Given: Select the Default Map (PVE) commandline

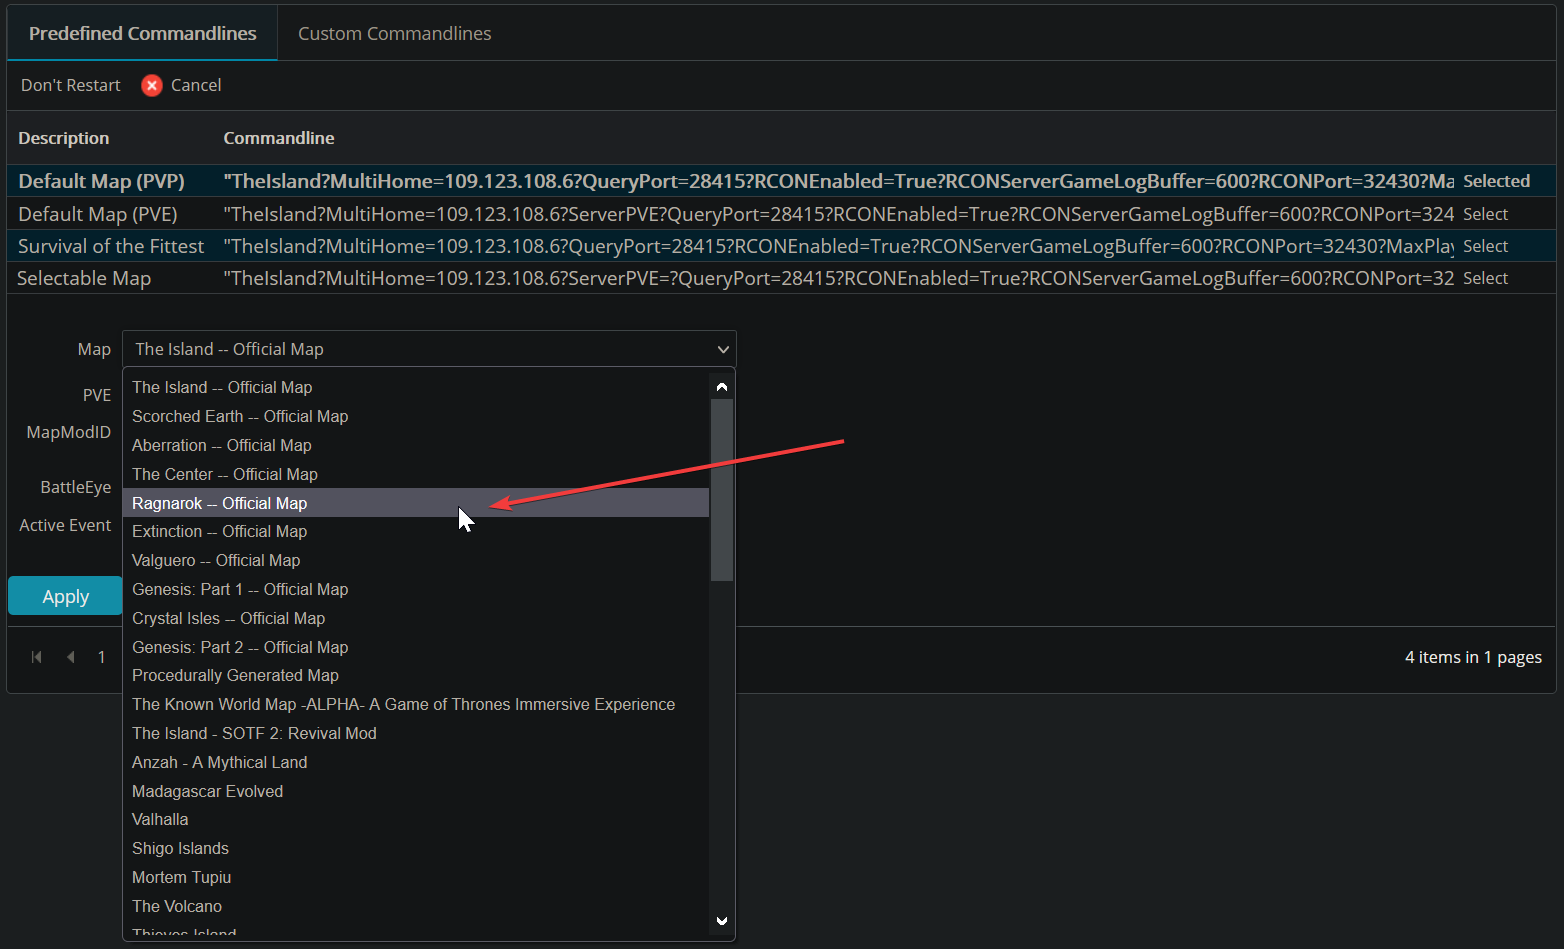Looking at the screenshot, I should (x=1485, y=214).
